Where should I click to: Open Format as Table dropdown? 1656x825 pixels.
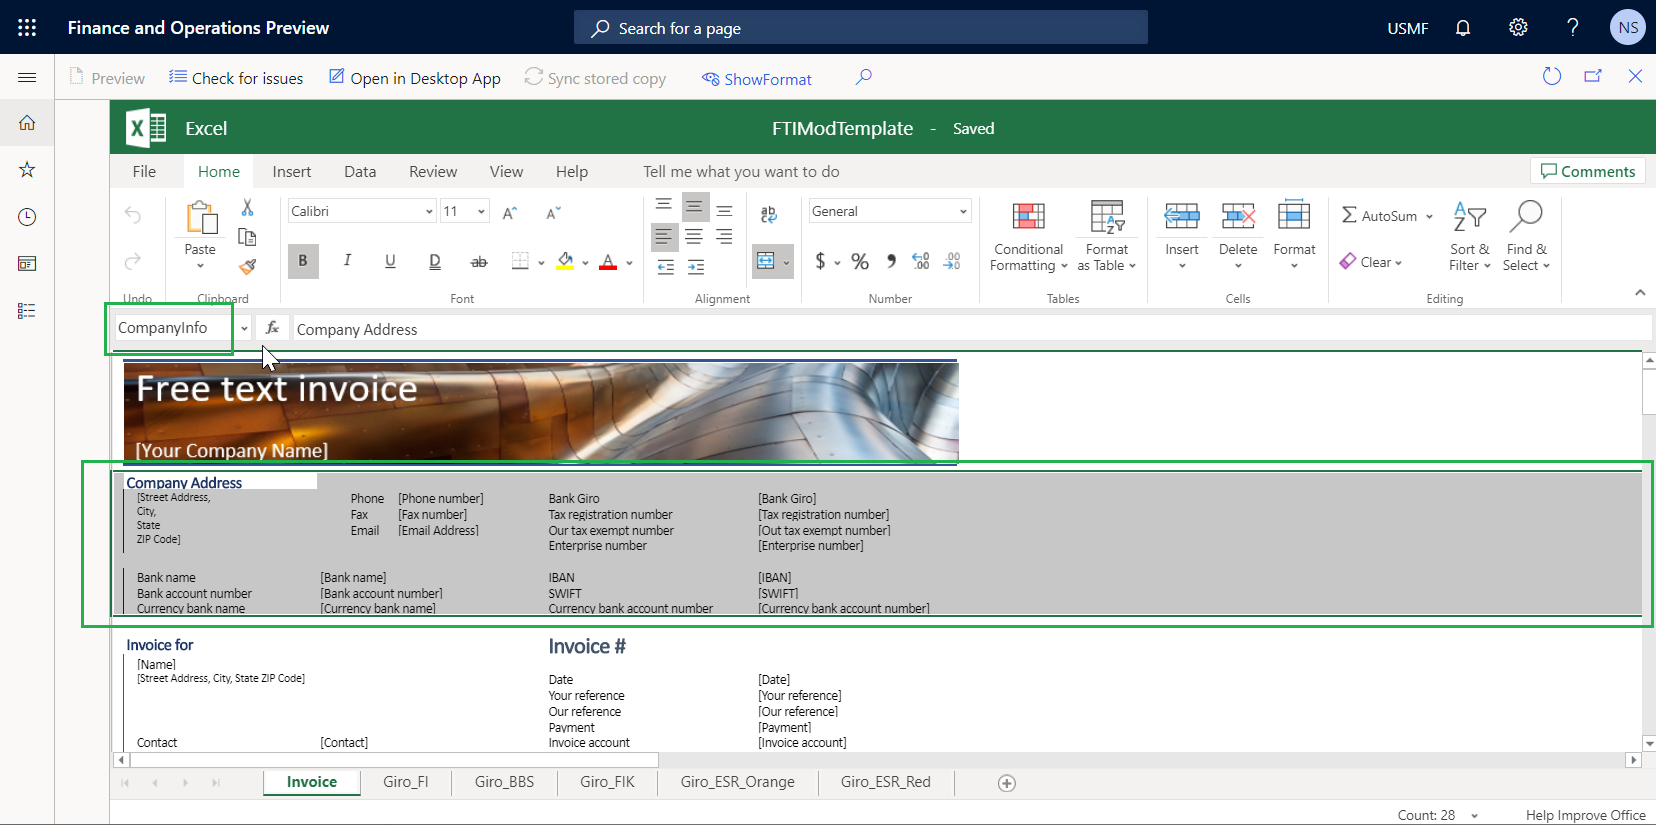[1107, 236]
